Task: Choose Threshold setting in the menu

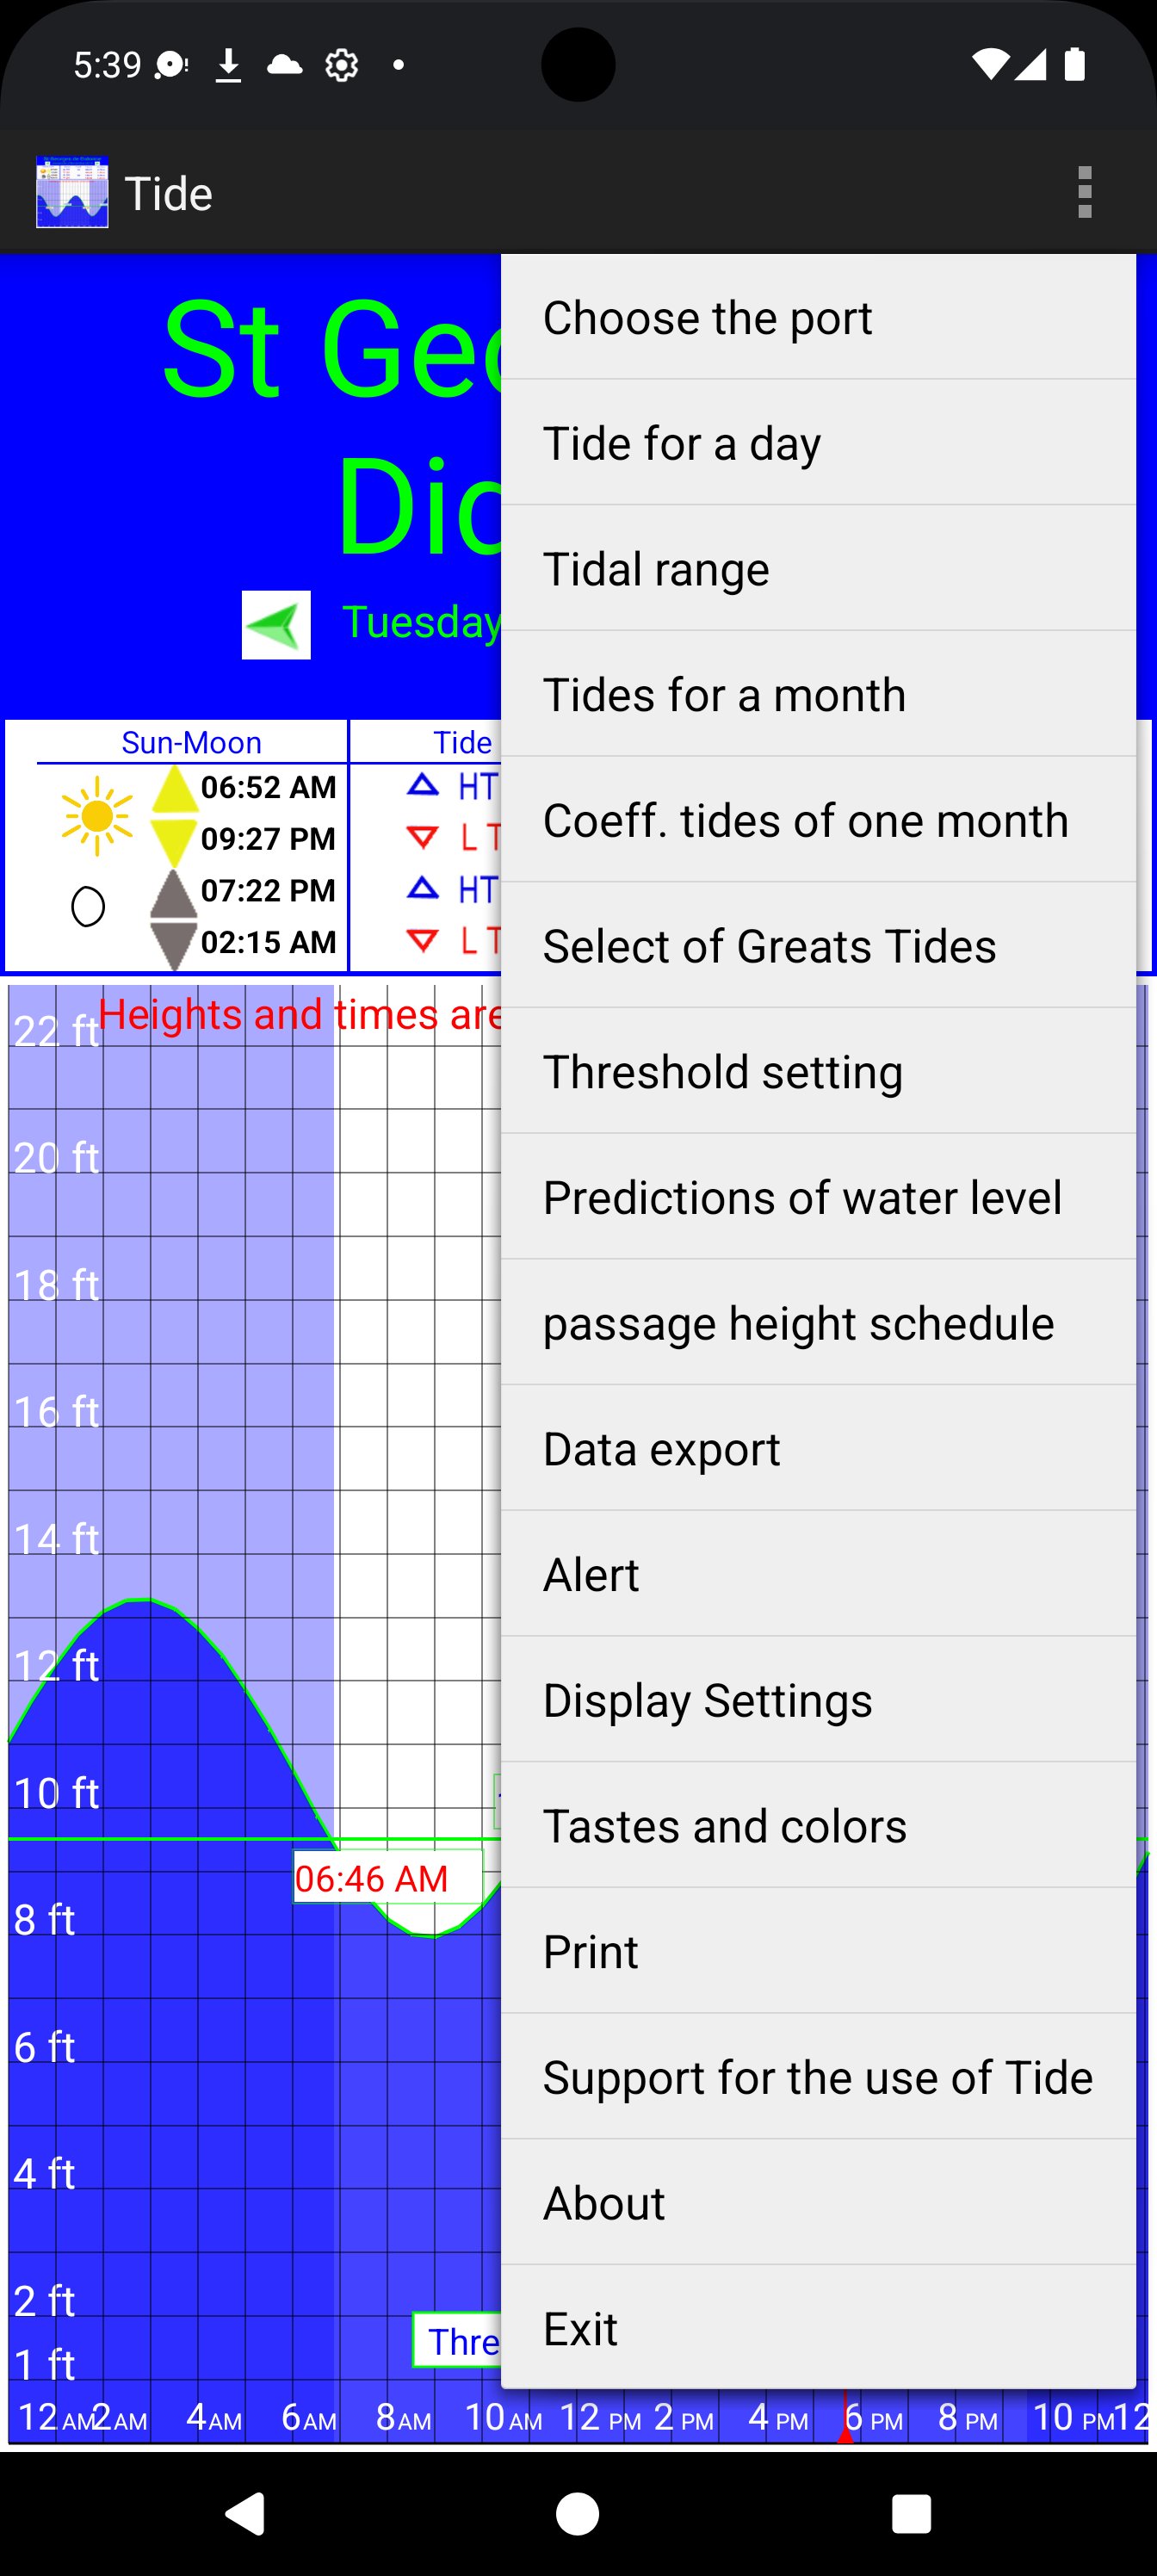Action: (818, 1071)
